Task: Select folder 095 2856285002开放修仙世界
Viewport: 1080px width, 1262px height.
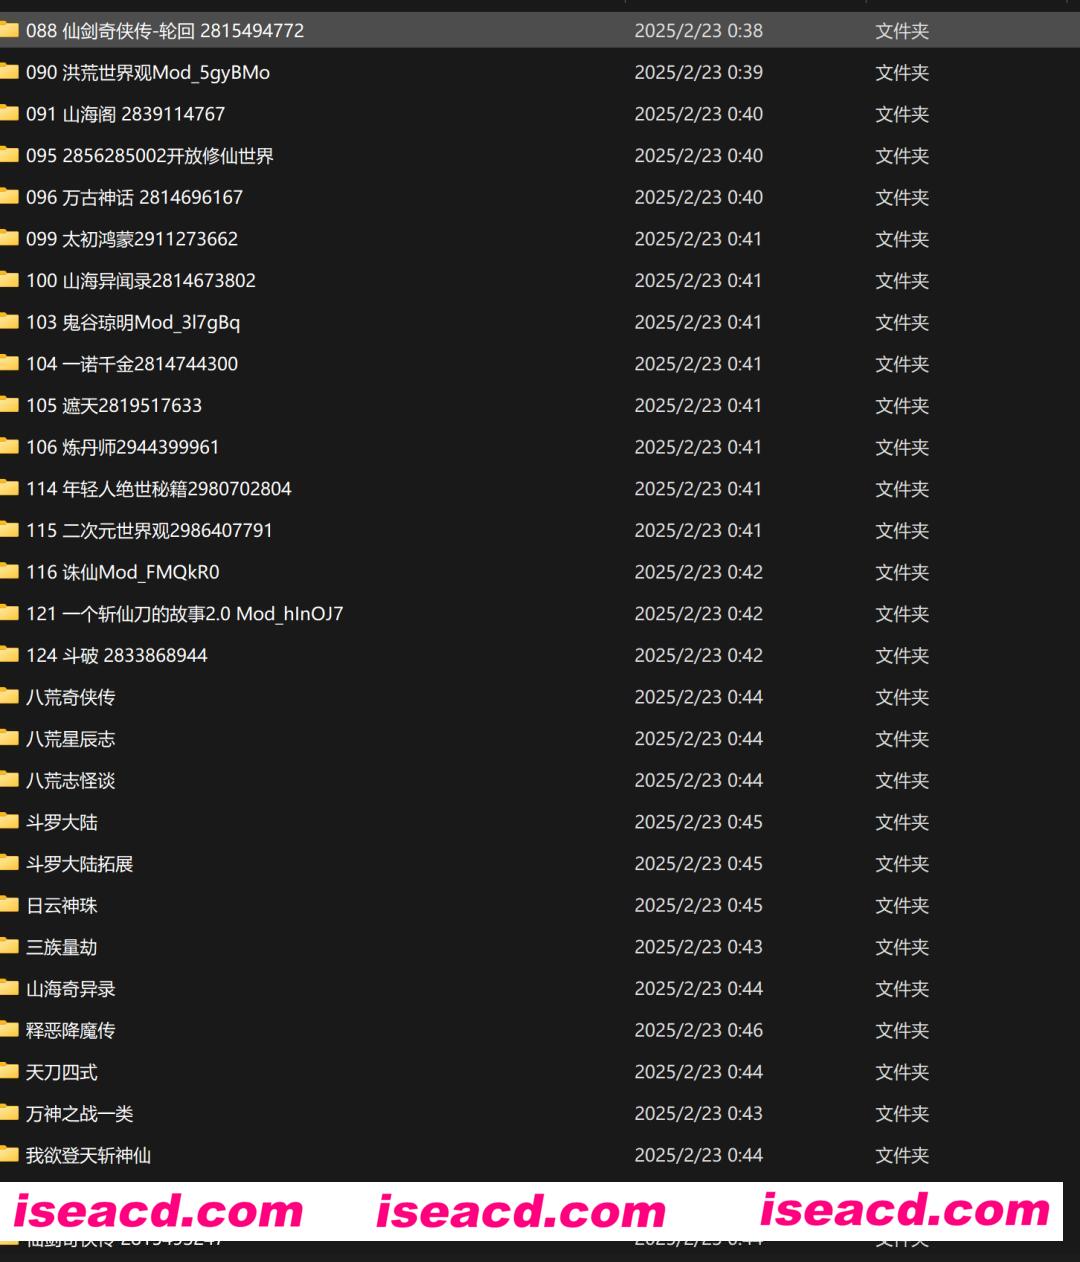Action: pos(149,156)
